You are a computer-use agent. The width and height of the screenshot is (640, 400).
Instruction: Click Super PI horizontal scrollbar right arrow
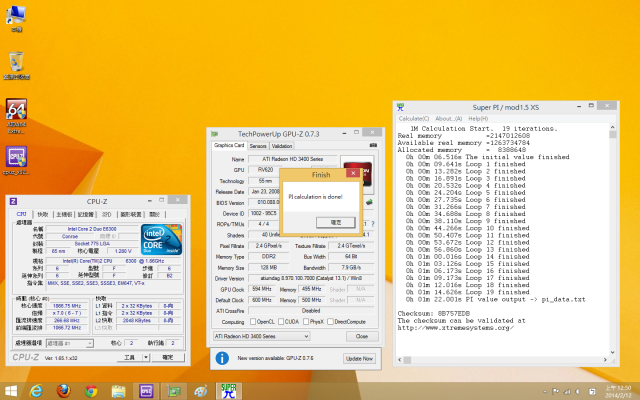click(605, 360)
